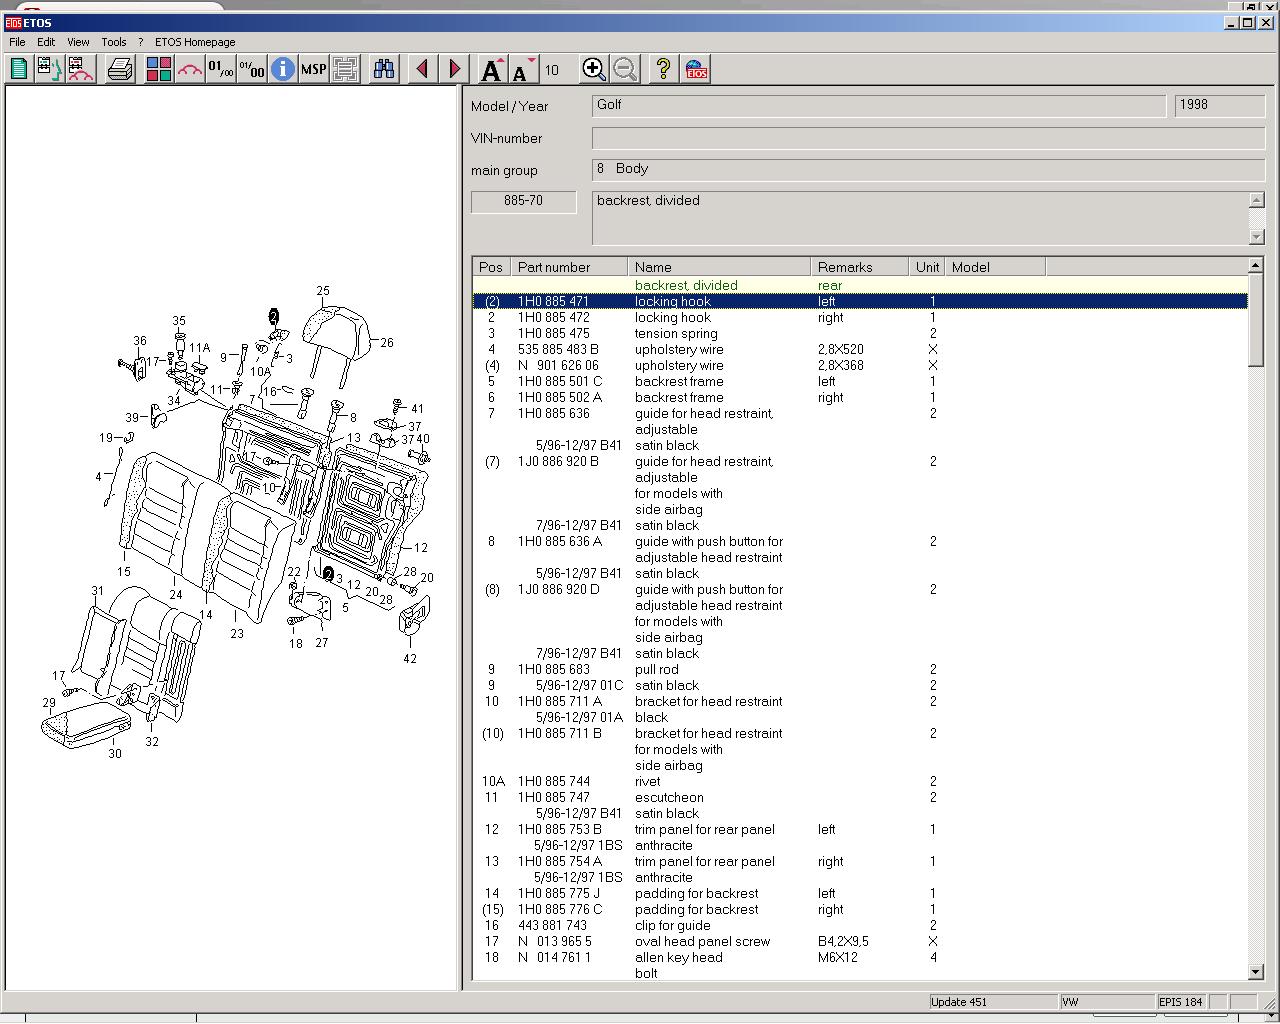Screen dimensions: 1280x1024
Task: Click the ETOS globe icon in toolbar
Action: (696, 69)
